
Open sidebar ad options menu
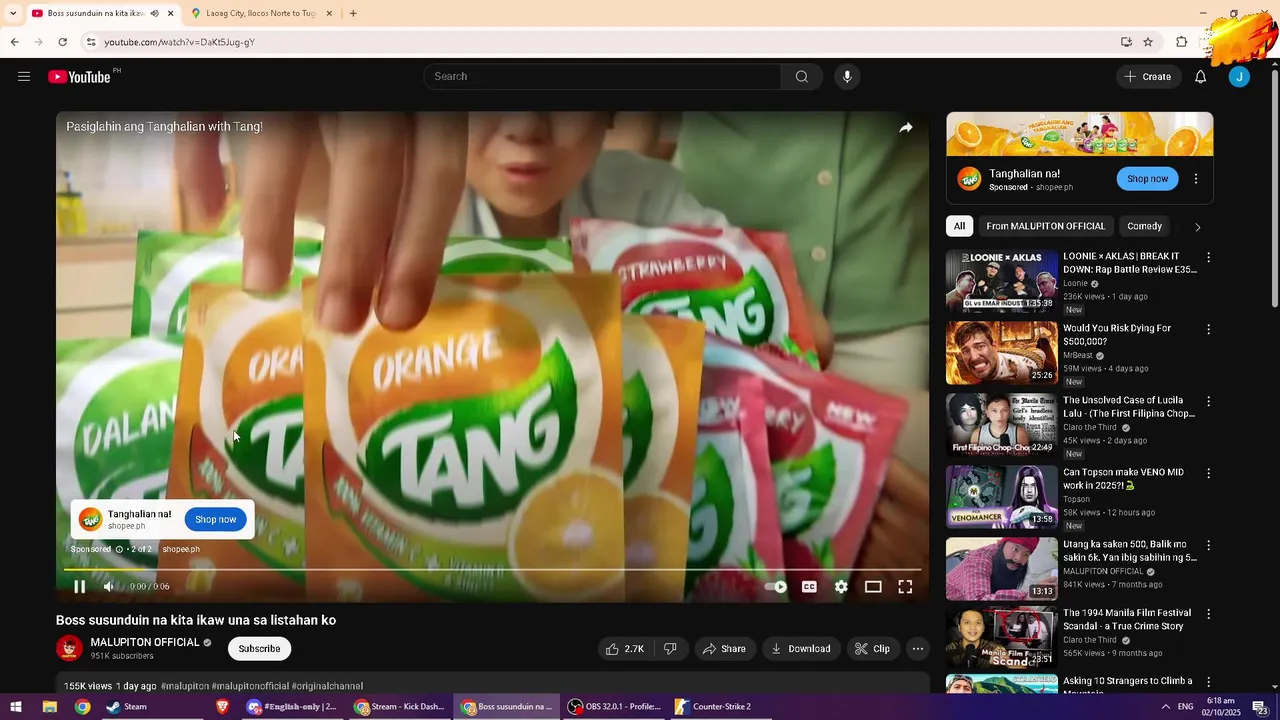pyautogui.click(x=1196, y=179)
